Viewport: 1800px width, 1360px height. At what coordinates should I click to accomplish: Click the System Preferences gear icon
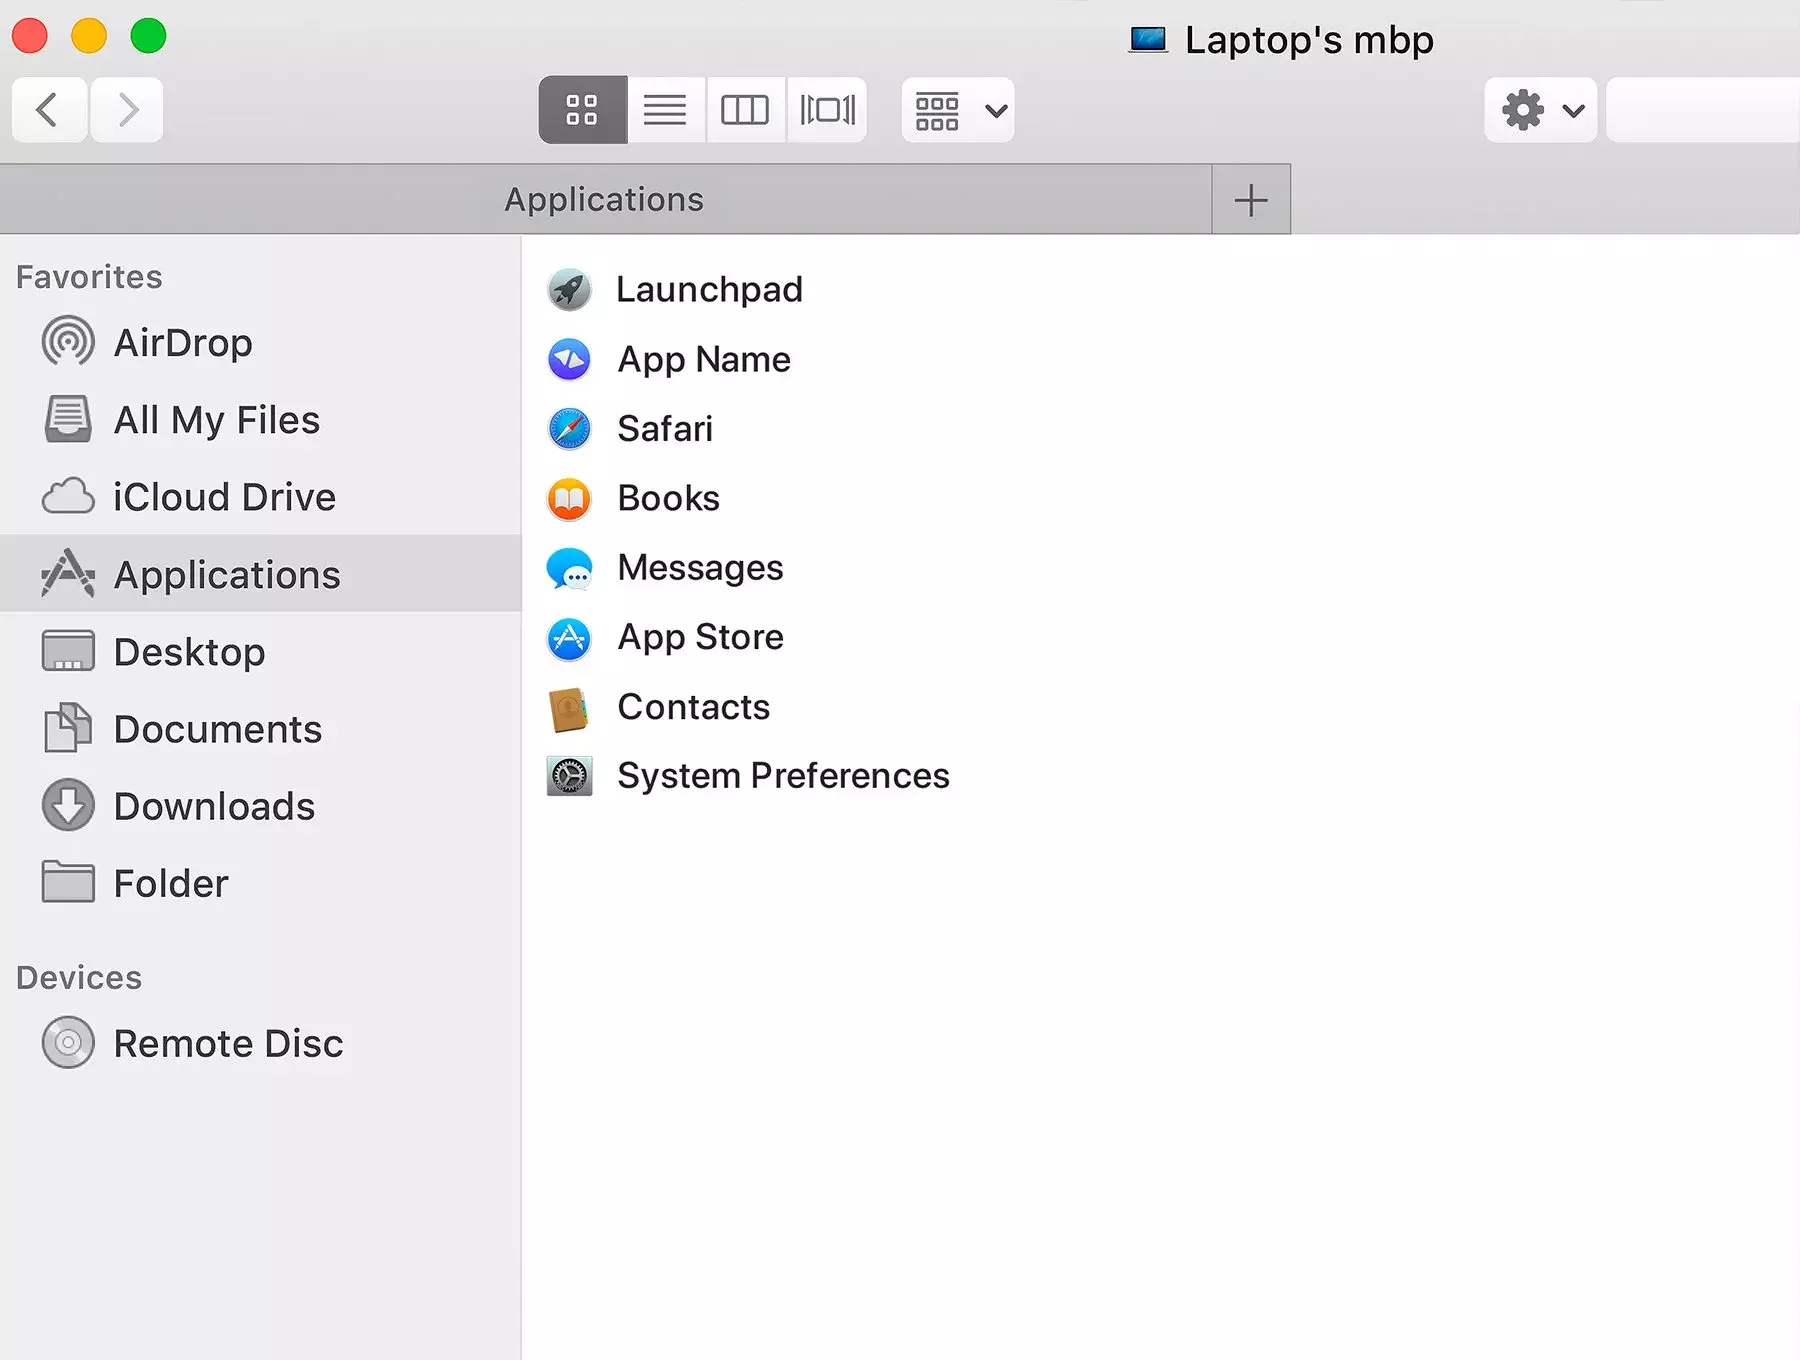[x=569, y=776]
